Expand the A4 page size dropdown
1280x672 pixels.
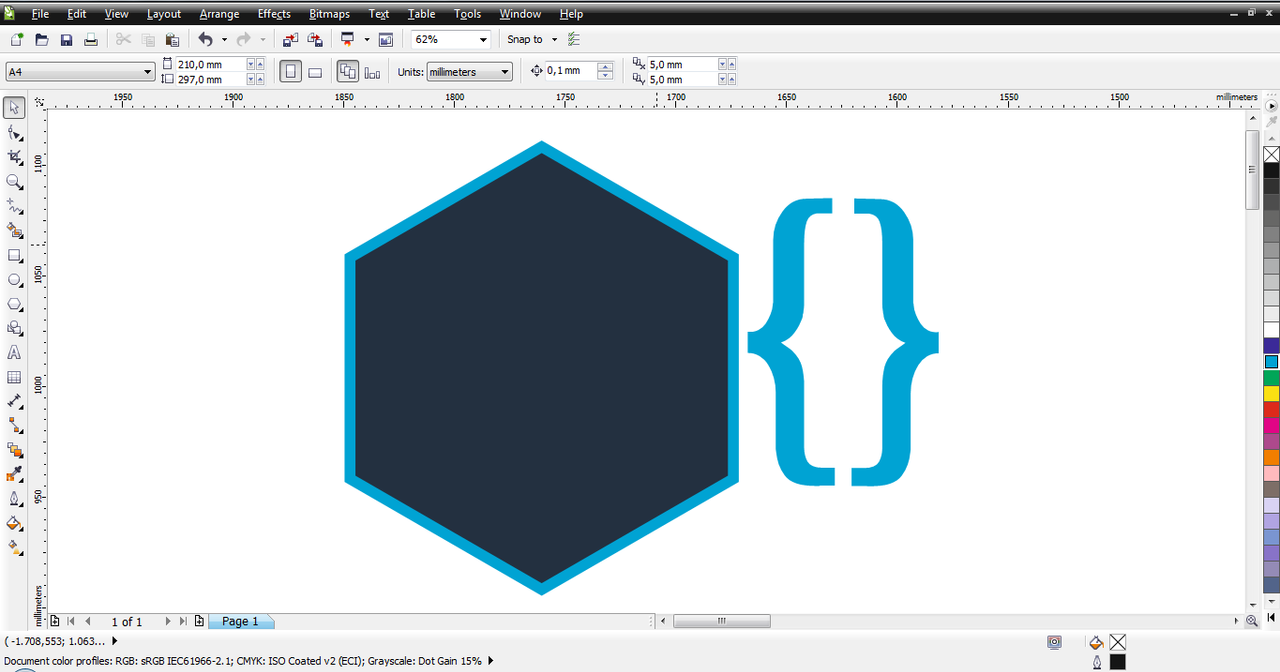pyautogui.click(x=147, y=72)
